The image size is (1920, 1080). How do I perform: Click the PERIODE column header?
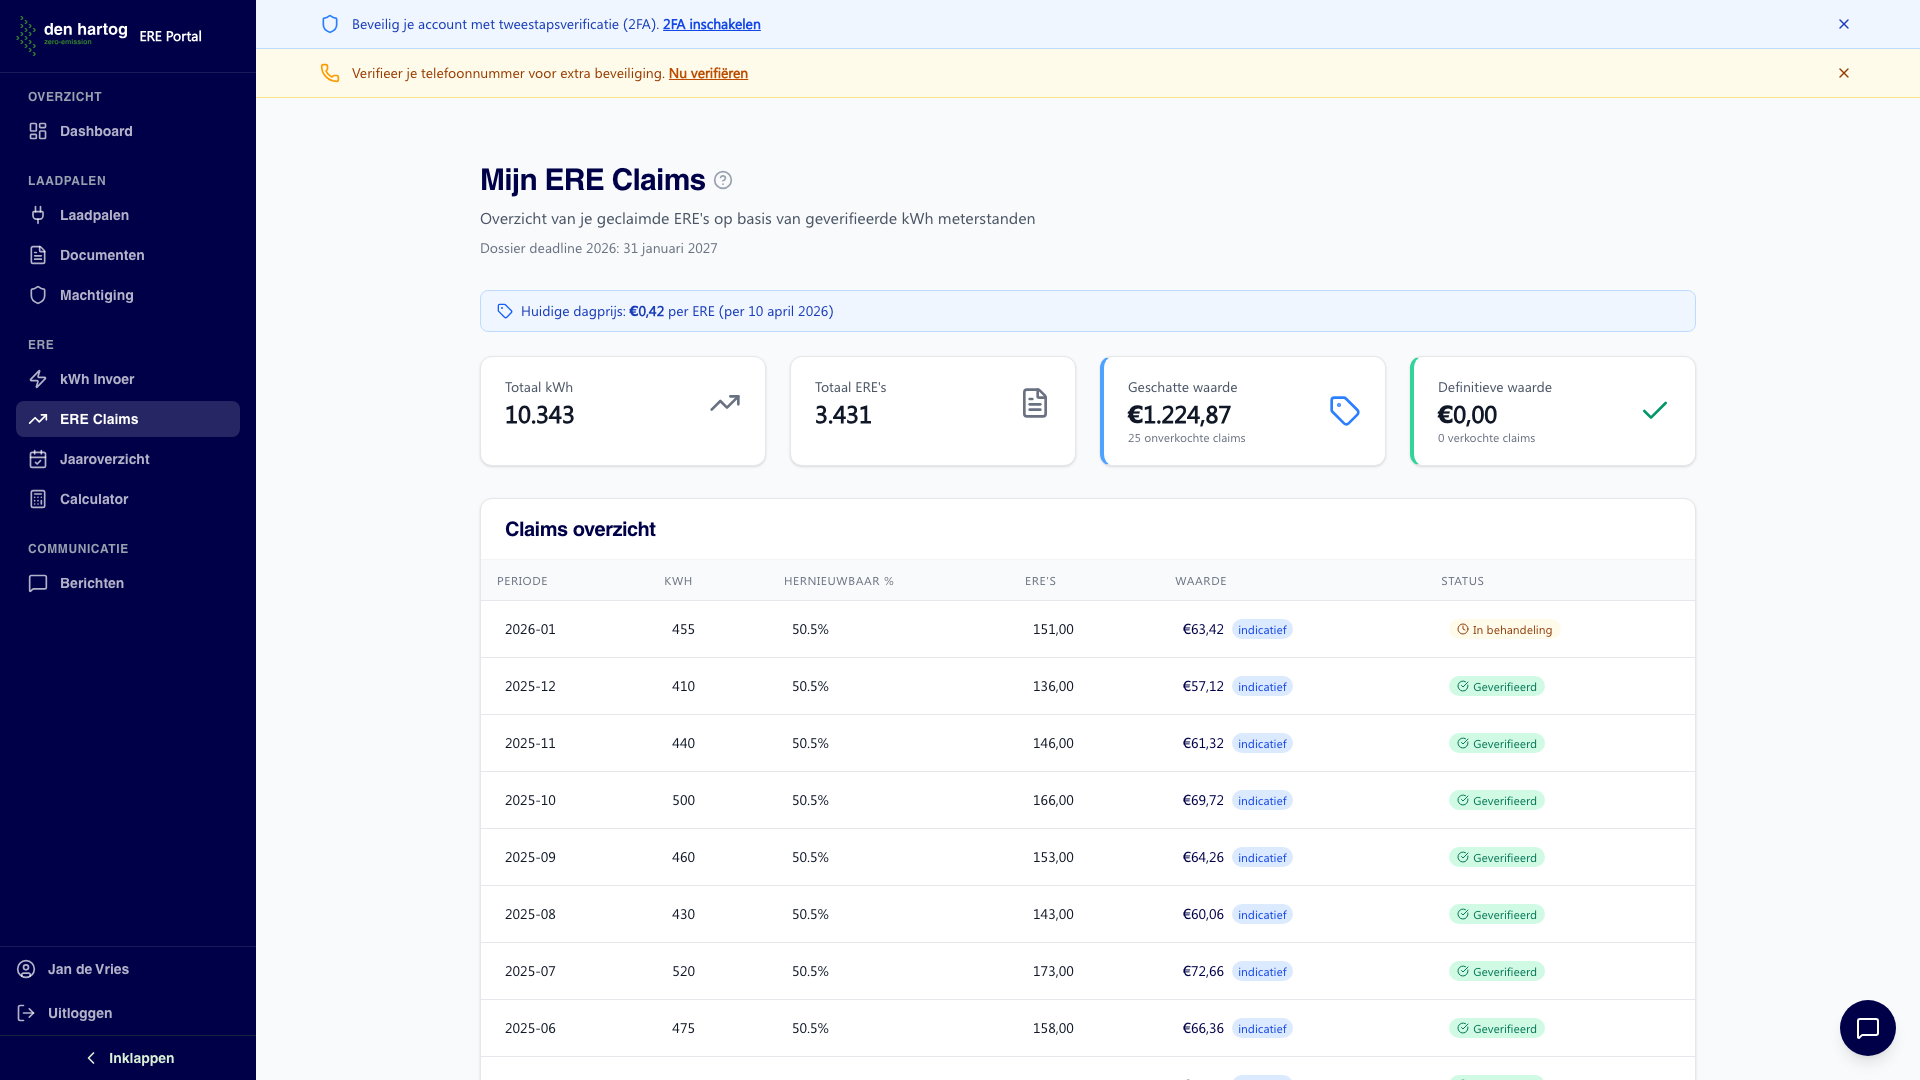[522, 581]
